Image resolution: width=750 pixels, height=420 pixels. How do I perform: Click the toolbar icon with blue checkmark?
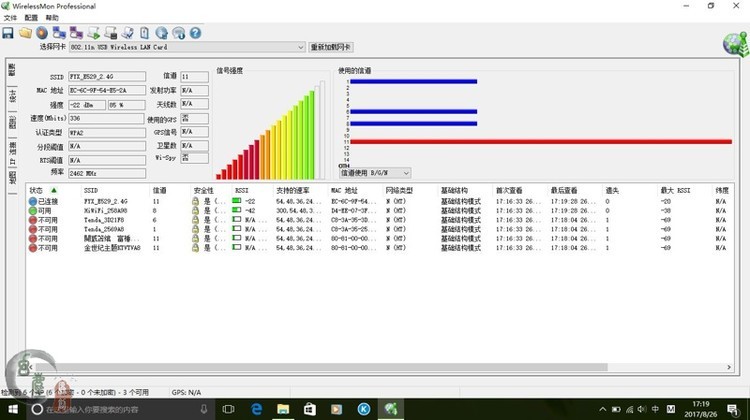click(127, 33)
